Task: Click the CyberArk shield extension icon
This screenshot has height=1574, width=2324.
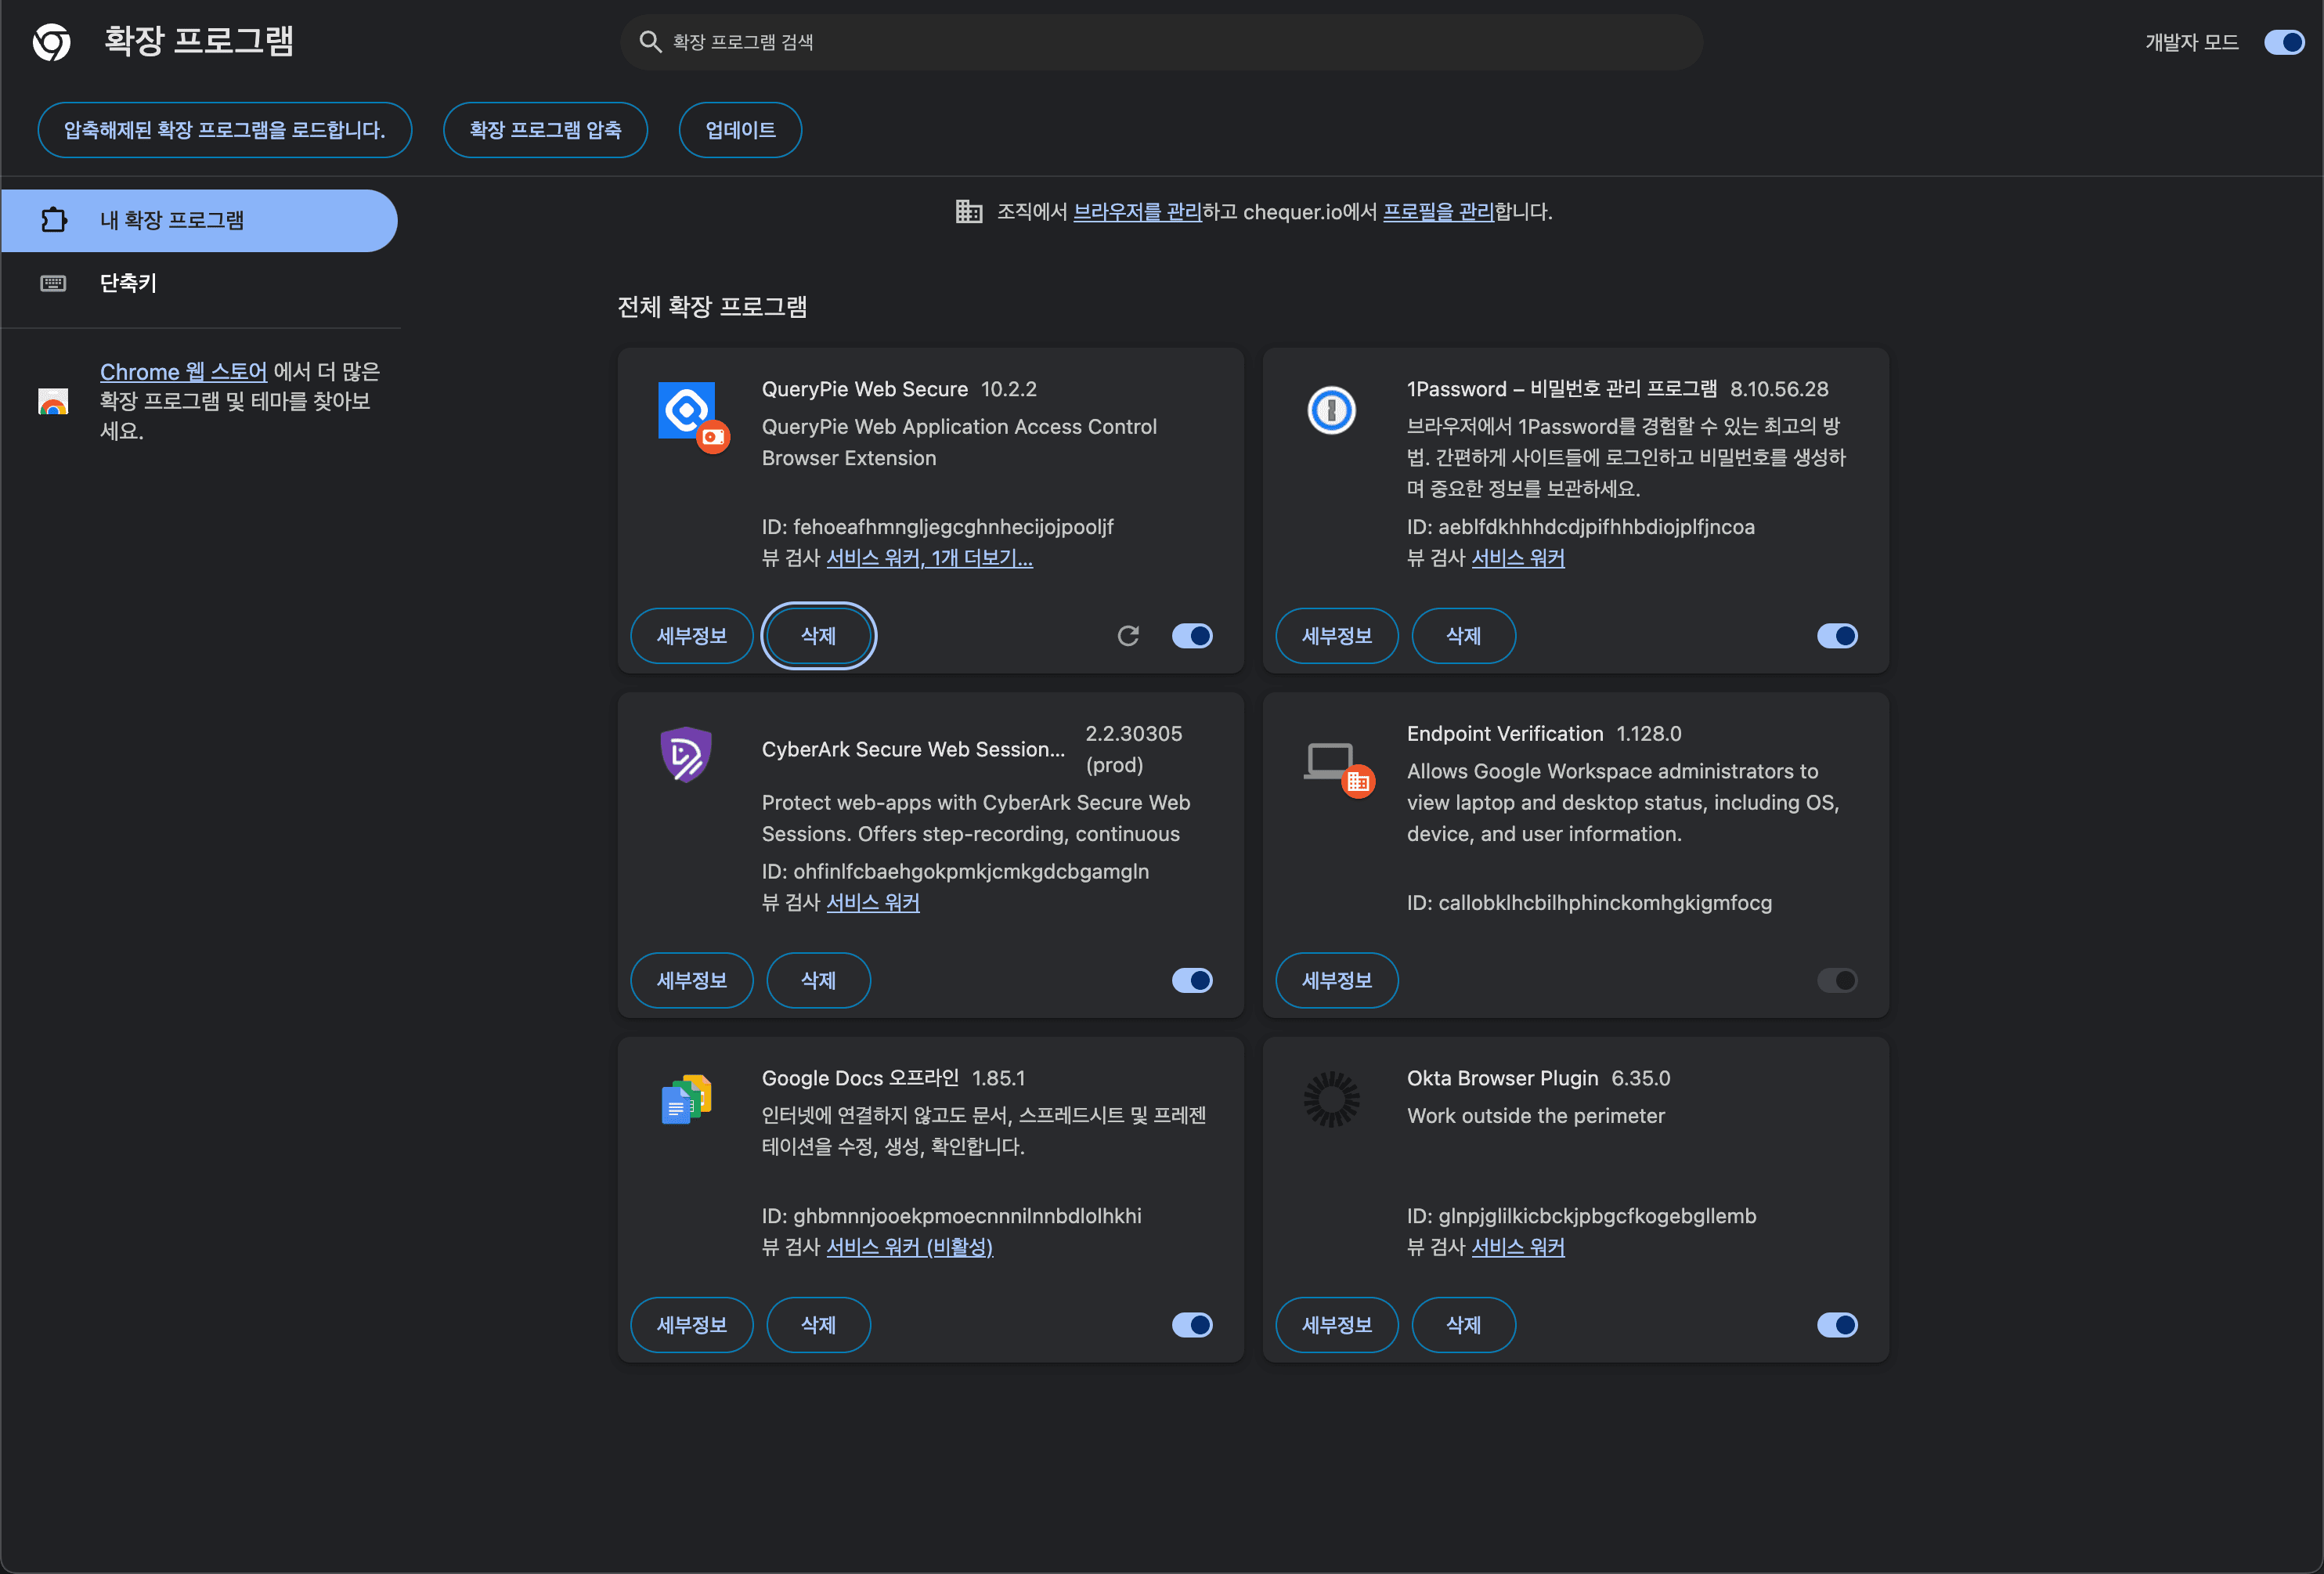Action: point(686,755)
